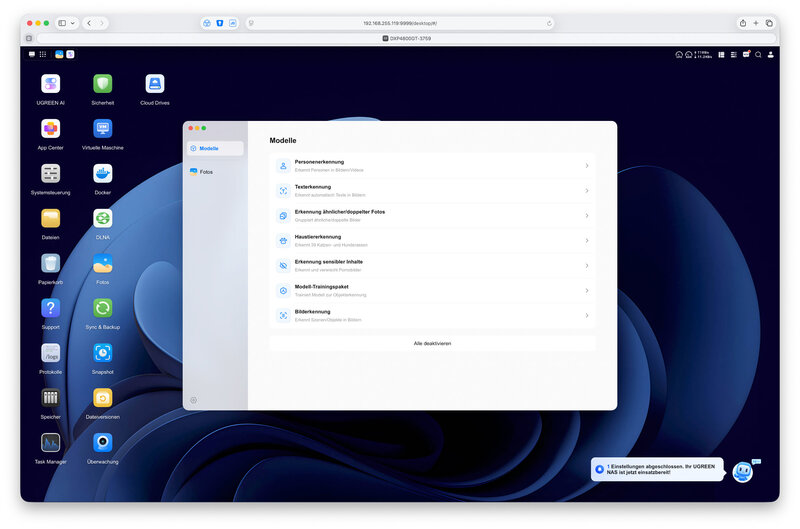800x529 pixels.
Task: Open the Snapshot app
Action: tap(103, 354)
